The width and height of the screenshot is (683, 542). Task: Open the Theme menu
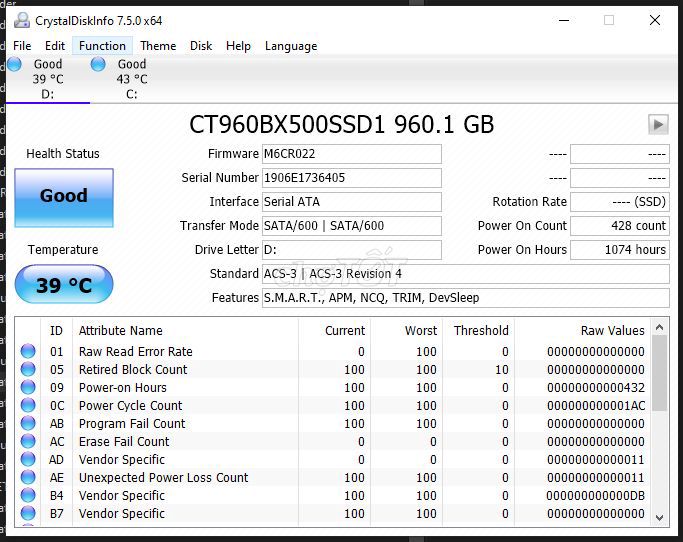[x=158, y=46]
